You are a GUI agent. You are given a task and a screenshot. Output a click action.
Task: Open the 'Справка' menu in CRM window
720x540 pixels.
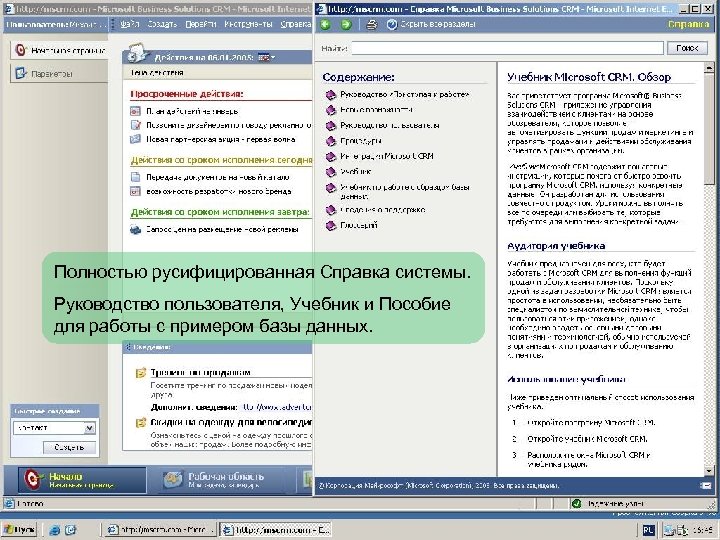[x=295, y=24]
